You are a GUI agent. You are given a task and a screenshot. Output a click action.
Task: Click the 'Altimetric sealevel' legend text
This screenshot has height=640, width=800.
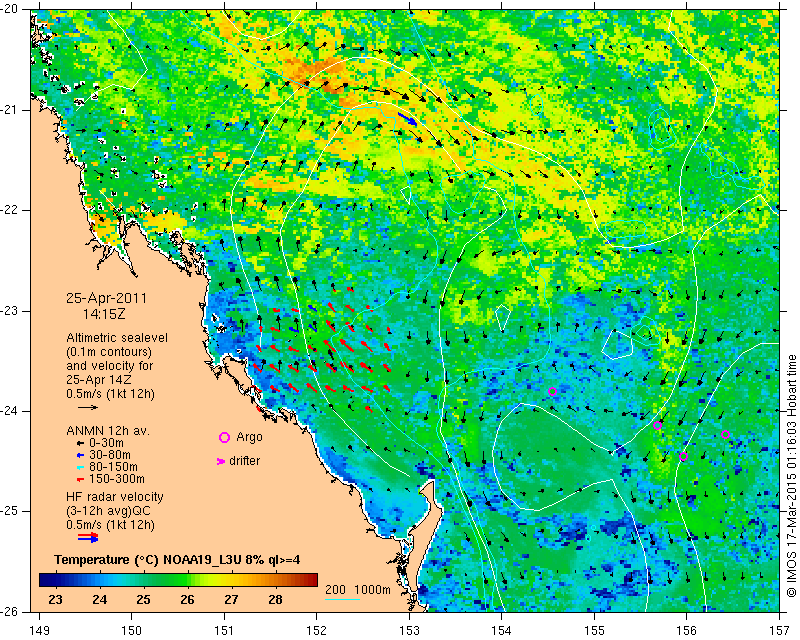pos(117,338)
